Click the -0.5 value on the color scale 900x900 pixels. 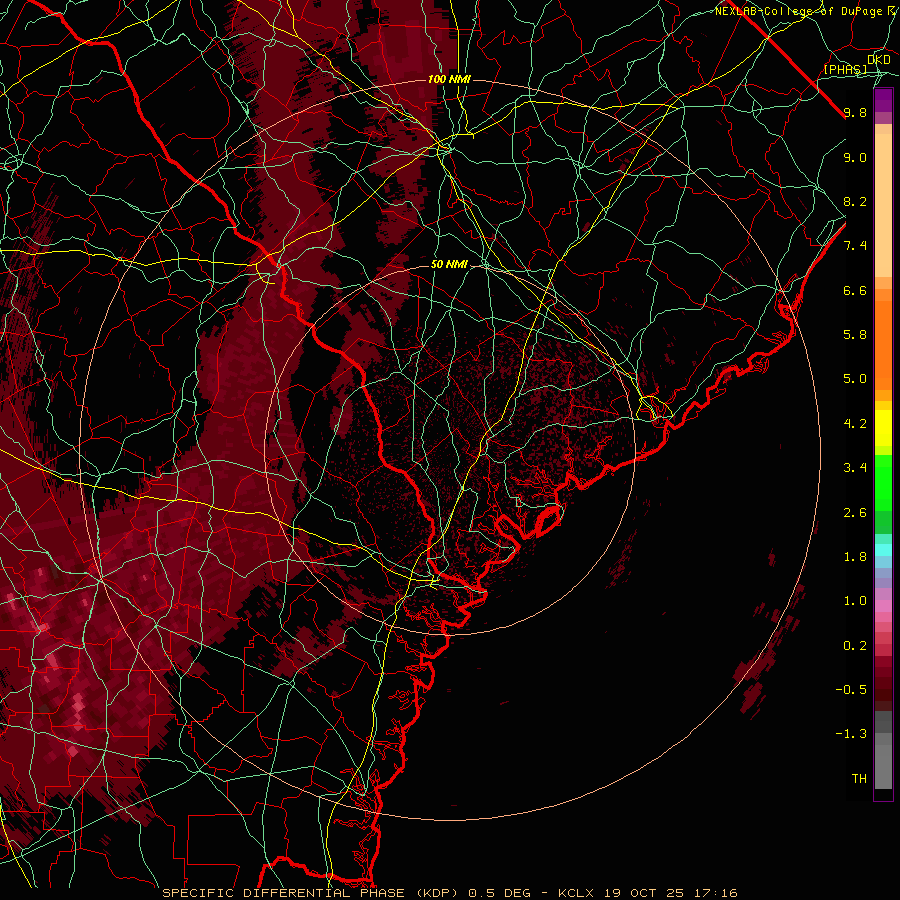(x=851, y=690)
